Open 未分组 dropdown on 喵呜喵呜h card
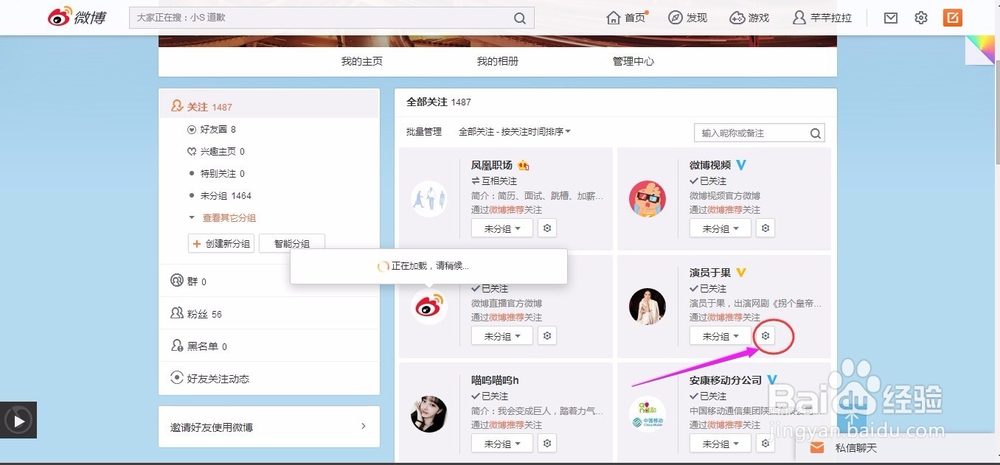 point(502,443)
